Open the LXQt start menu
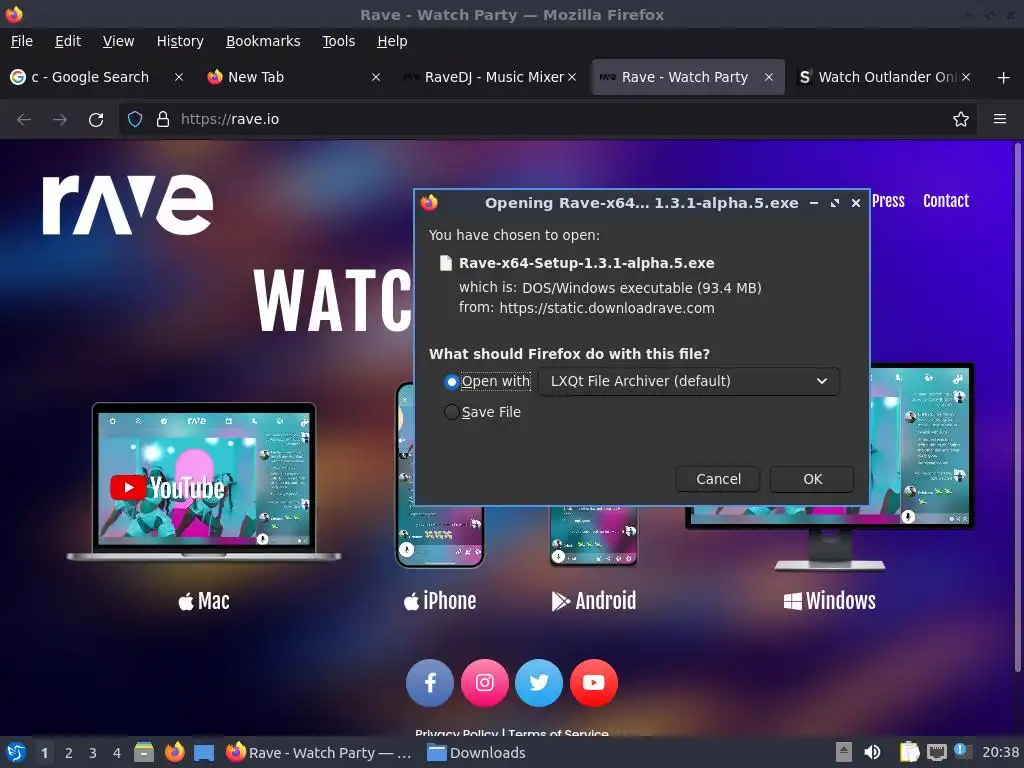1024x768 pixels. point(16,753)
